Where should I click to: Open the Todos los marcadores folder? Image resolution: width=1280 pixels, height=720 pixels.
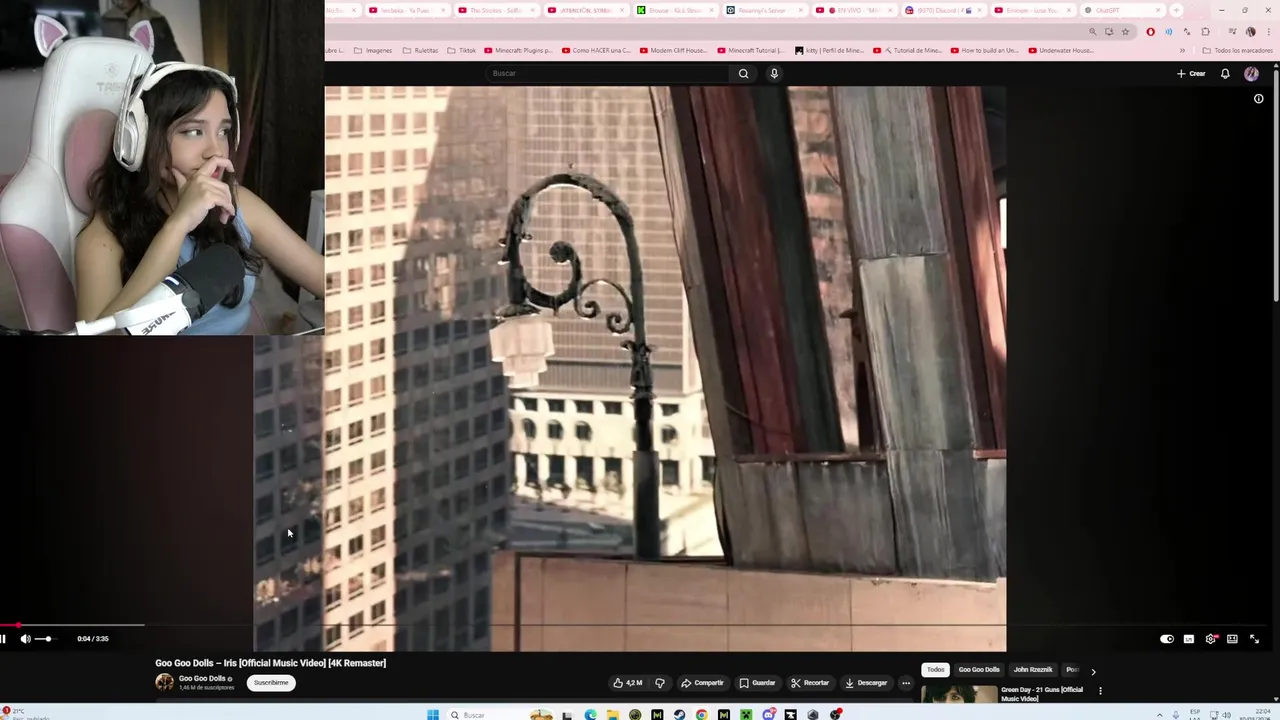point(1237,50)
